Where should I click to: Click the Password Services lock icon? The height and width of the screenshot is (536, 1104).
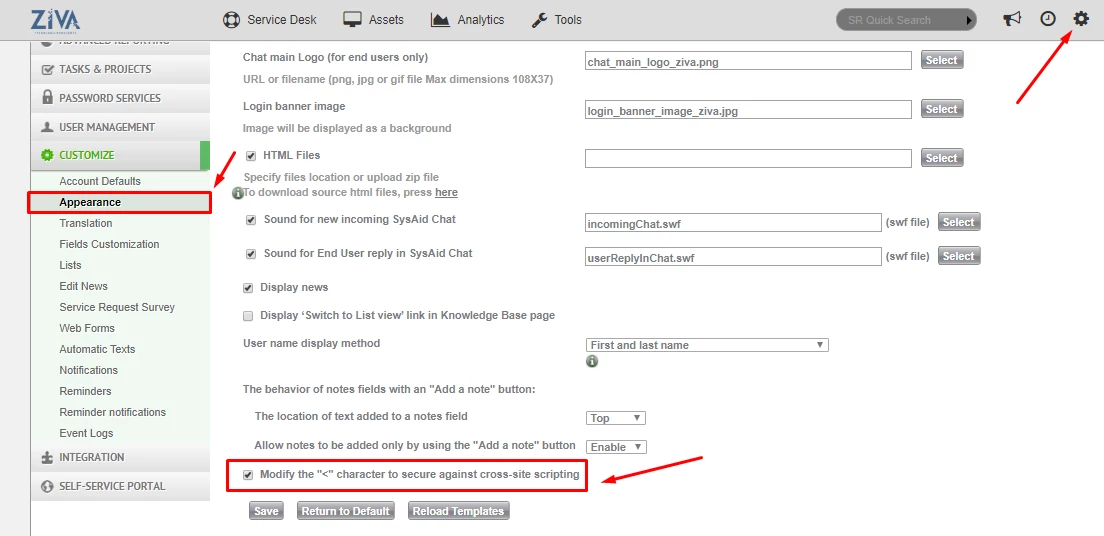pos(47,98)
